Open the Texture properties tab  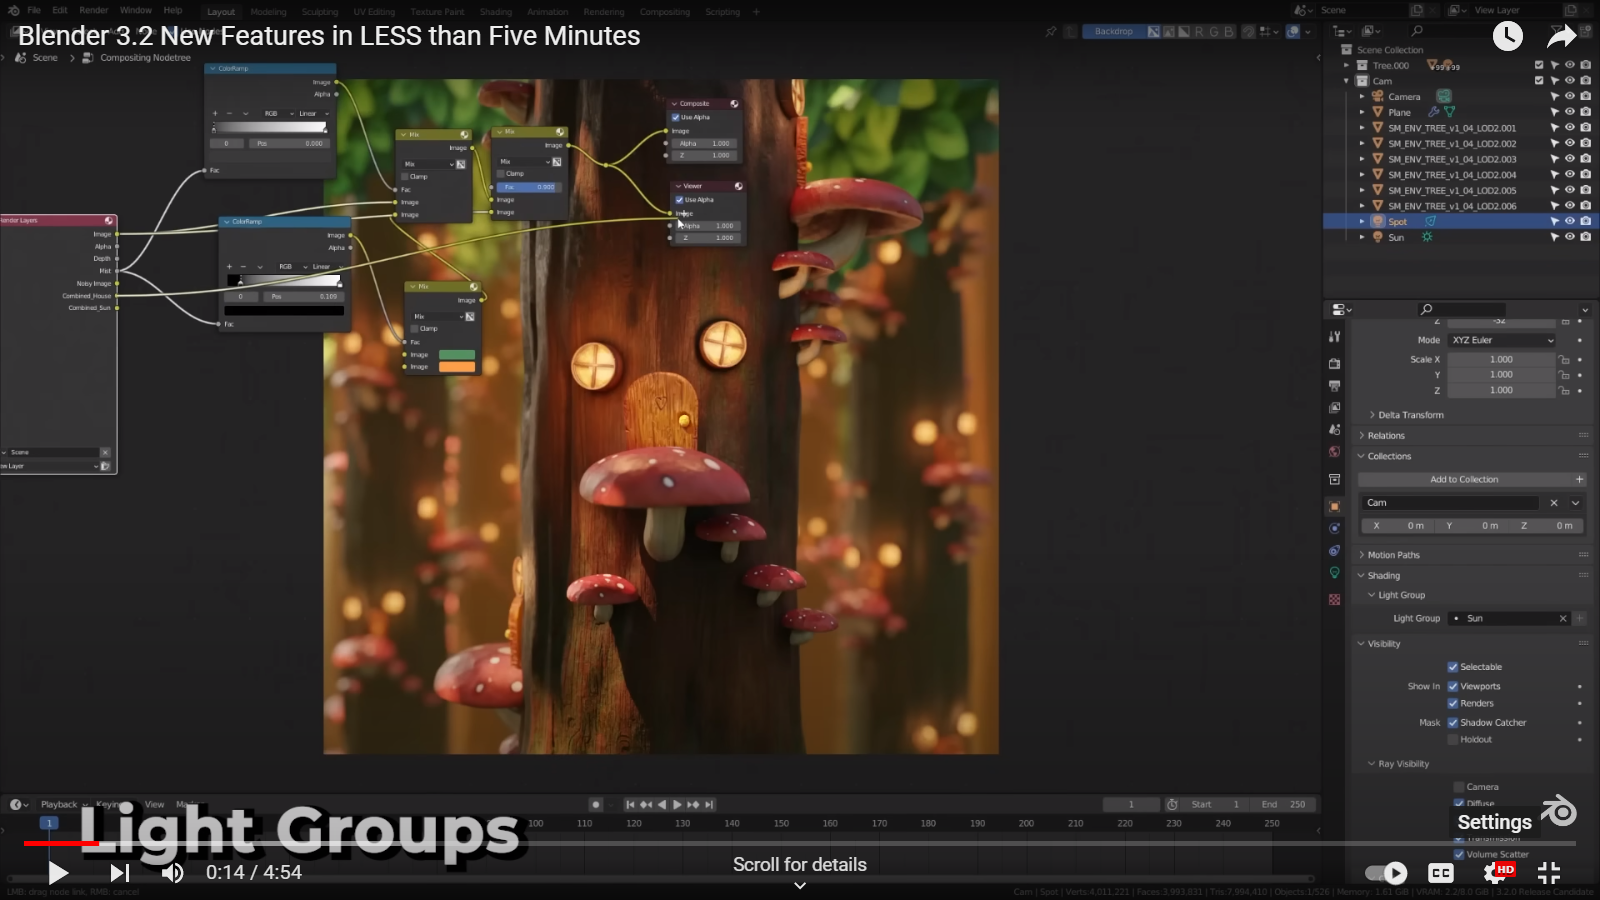1334,599
